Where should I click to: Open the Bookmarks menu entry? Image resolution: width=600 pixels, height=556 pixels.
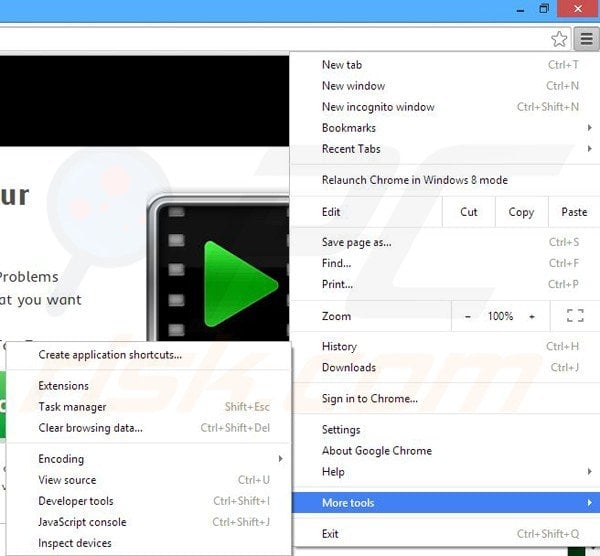tap(446, 128)
